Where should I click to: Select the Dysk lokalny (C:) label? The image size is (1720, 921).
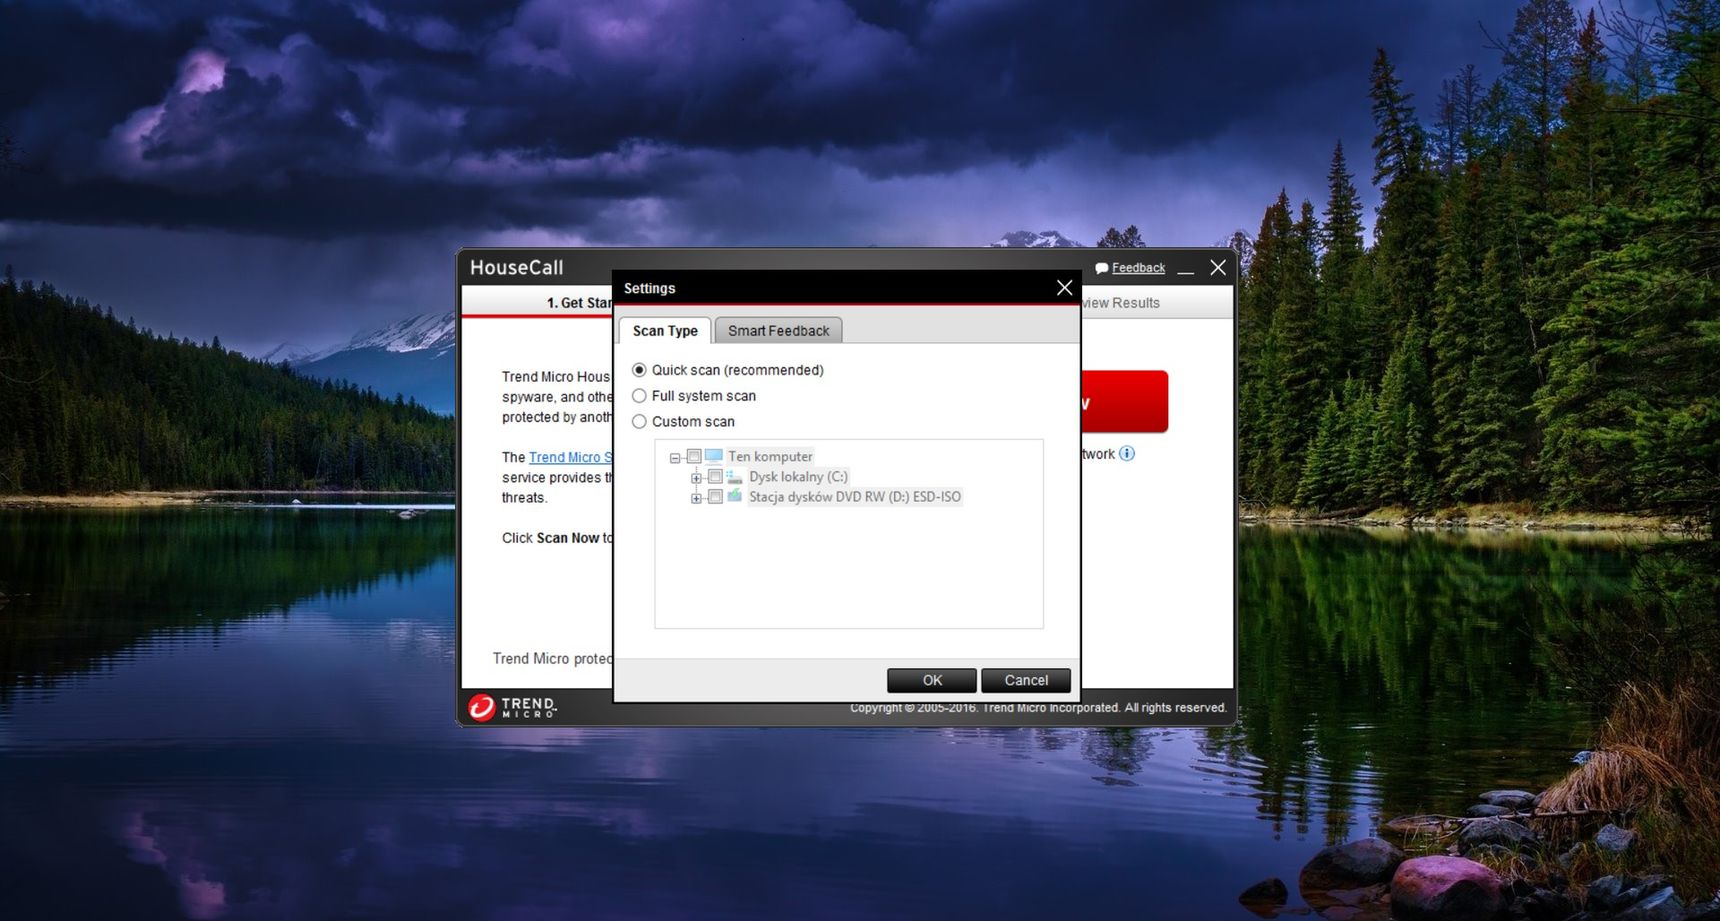(x=798, y=477)
